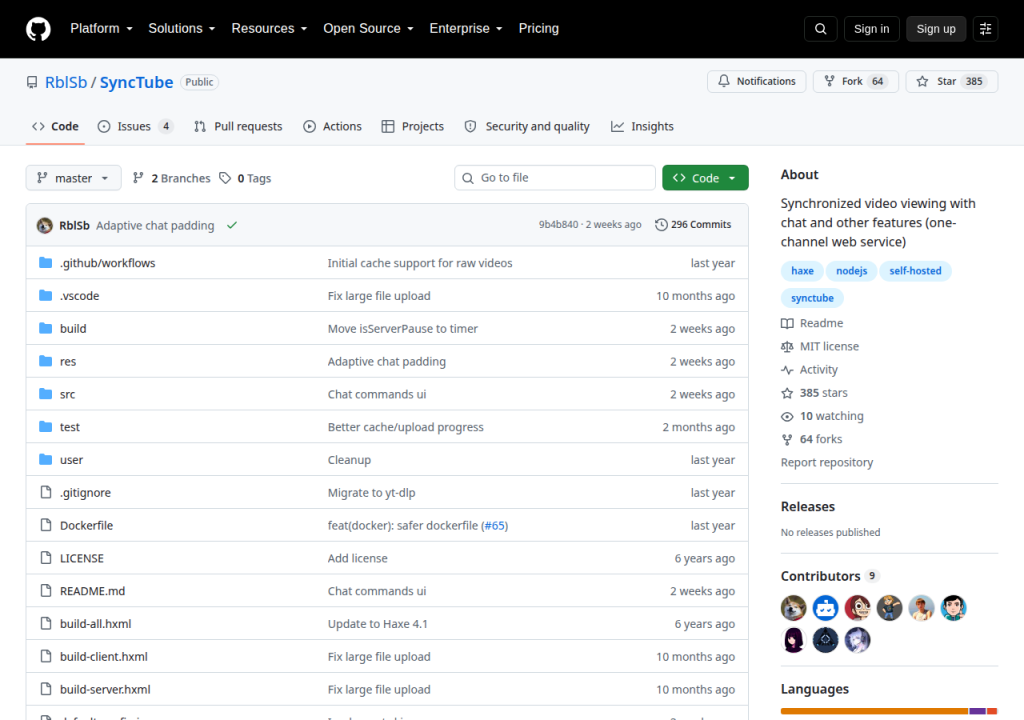Open the master branch selector dropdown
This screenshot has width=1024, height=720.
[x=73, y=178]
